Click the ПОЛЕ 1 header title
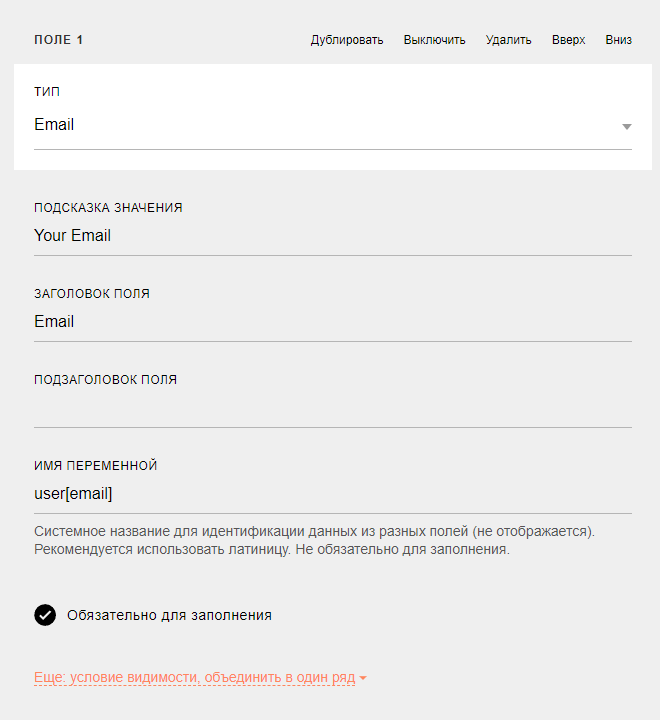This screenshot has width=660, height=720. point(58,40)
